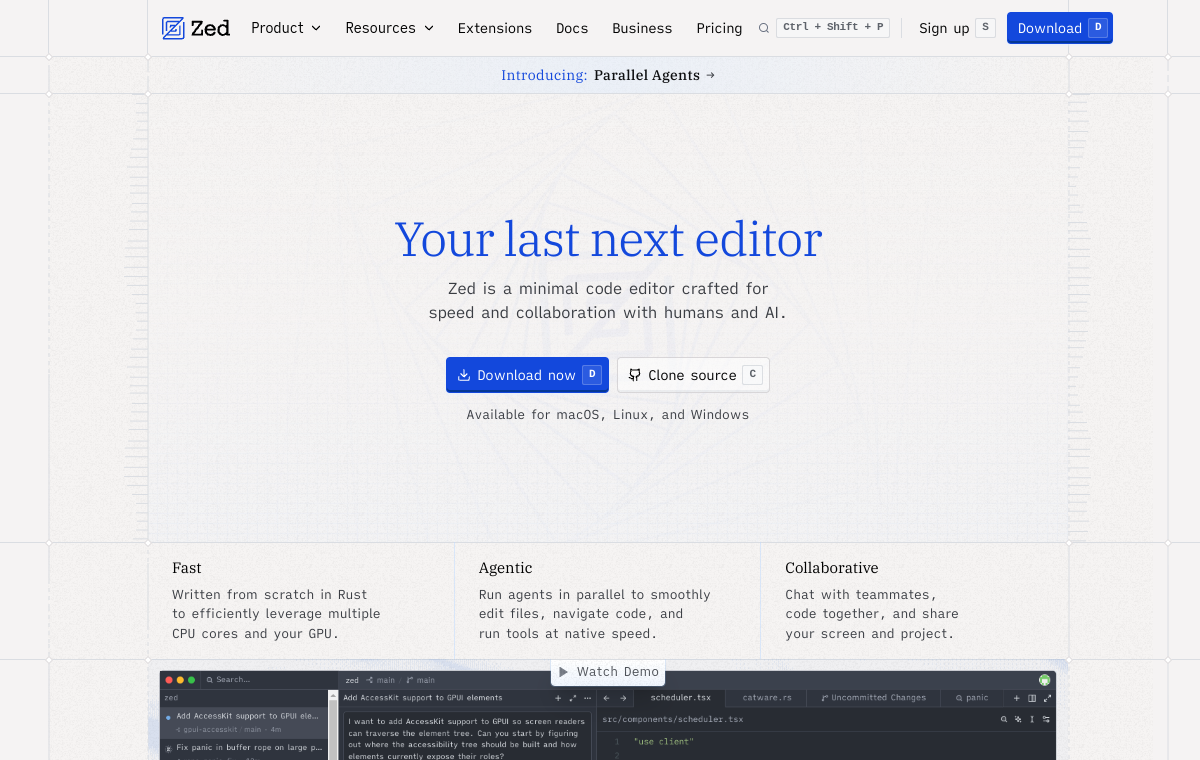This screenshot has height=760, width=1200.
Task: Click the yellow minimize dot in editor demo
Action: click(x=180, y=680)
